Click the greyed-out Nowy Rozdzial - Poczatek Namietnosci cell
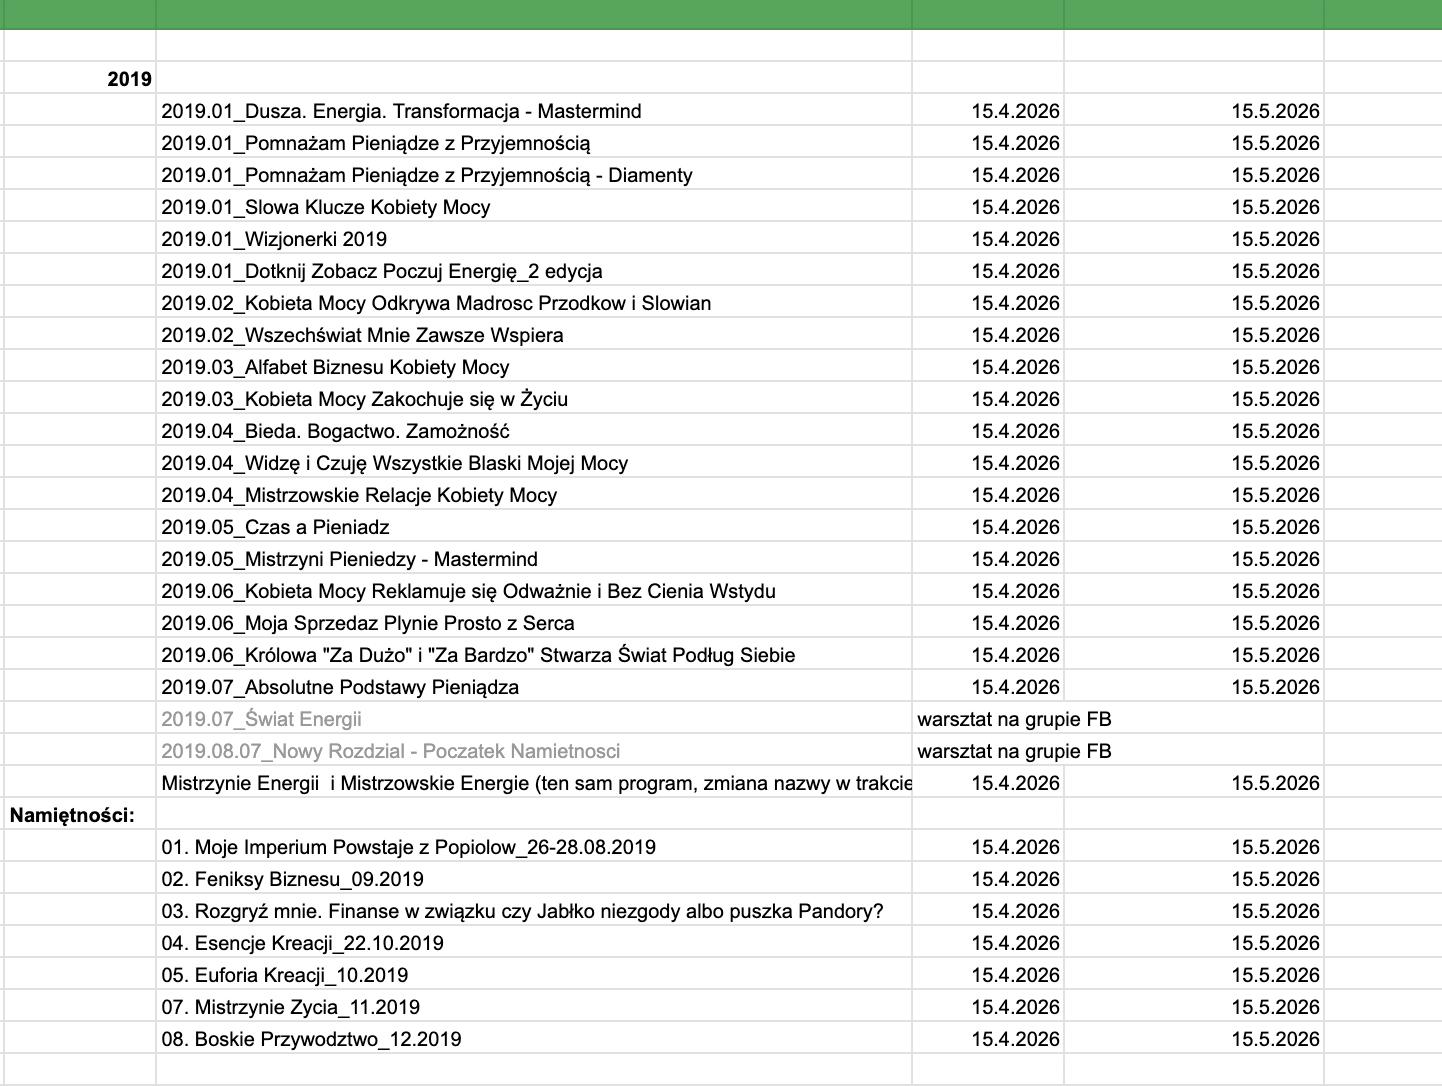The height and width of the screenshot is (1086, 1442). pos(390,751)
